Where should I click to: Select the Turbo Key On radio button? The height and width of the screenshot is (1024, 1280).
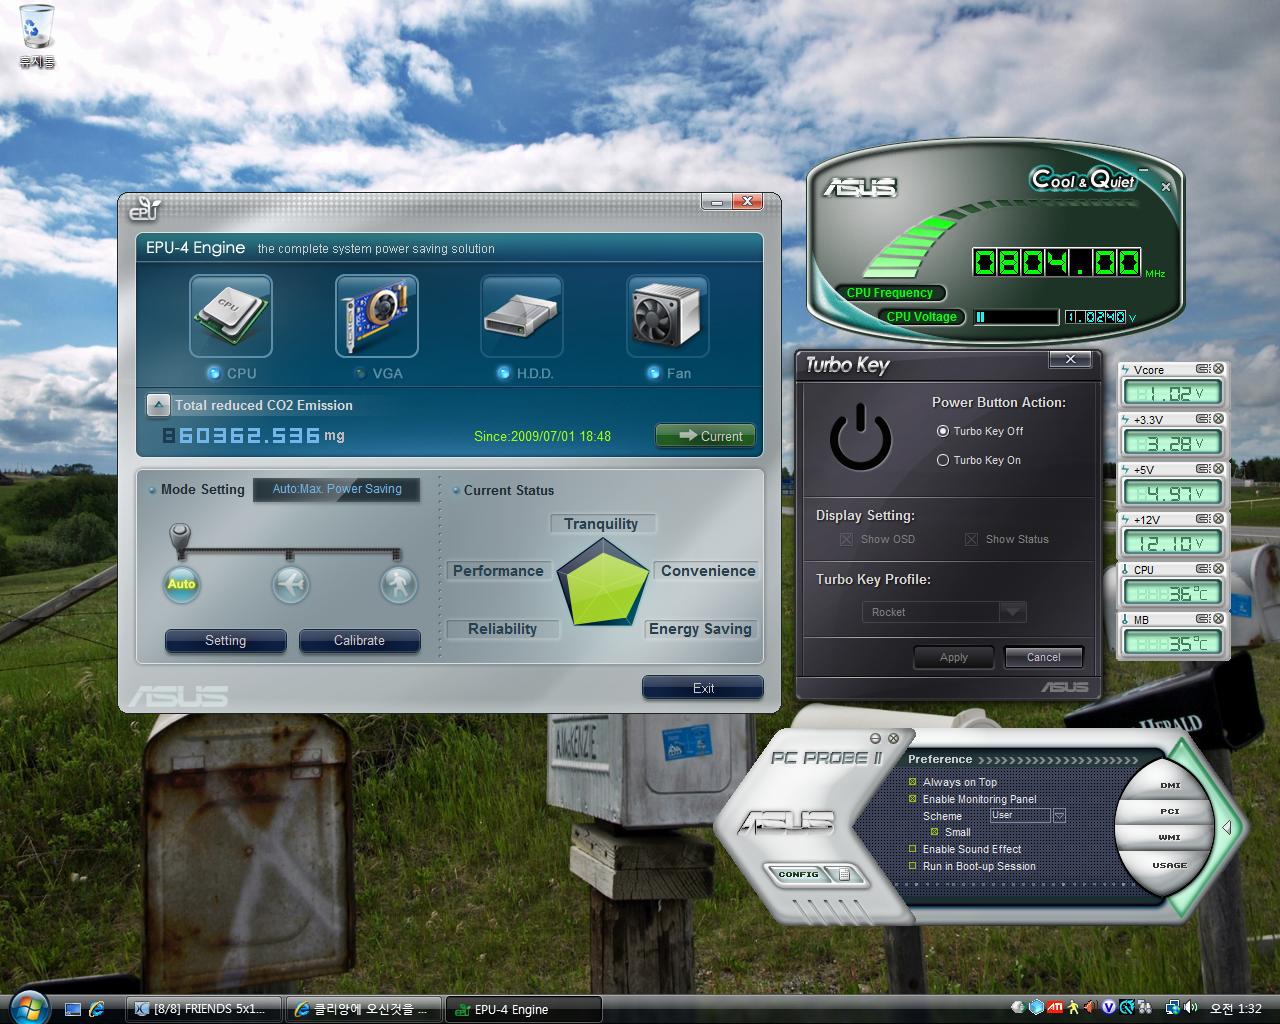[942, 460]
